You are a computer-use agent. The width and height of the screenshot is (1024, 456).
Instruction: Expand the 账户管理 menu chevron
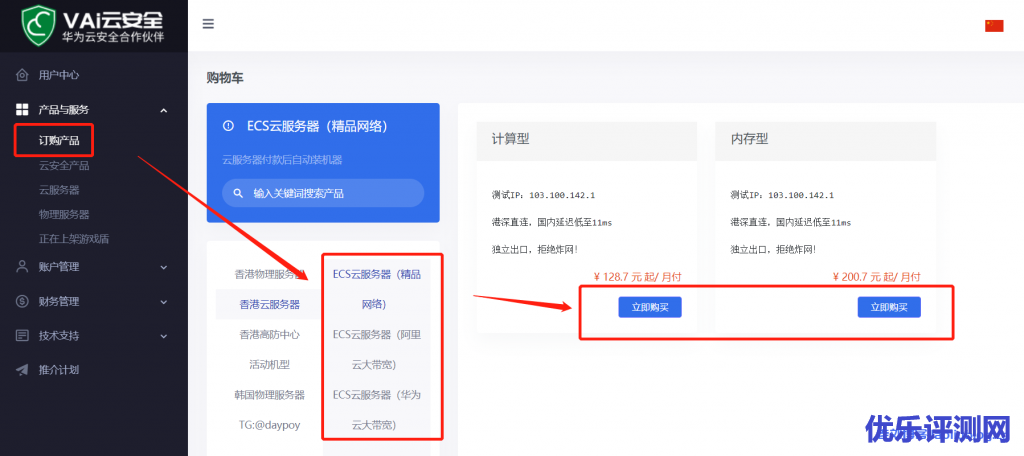point(164,267)
